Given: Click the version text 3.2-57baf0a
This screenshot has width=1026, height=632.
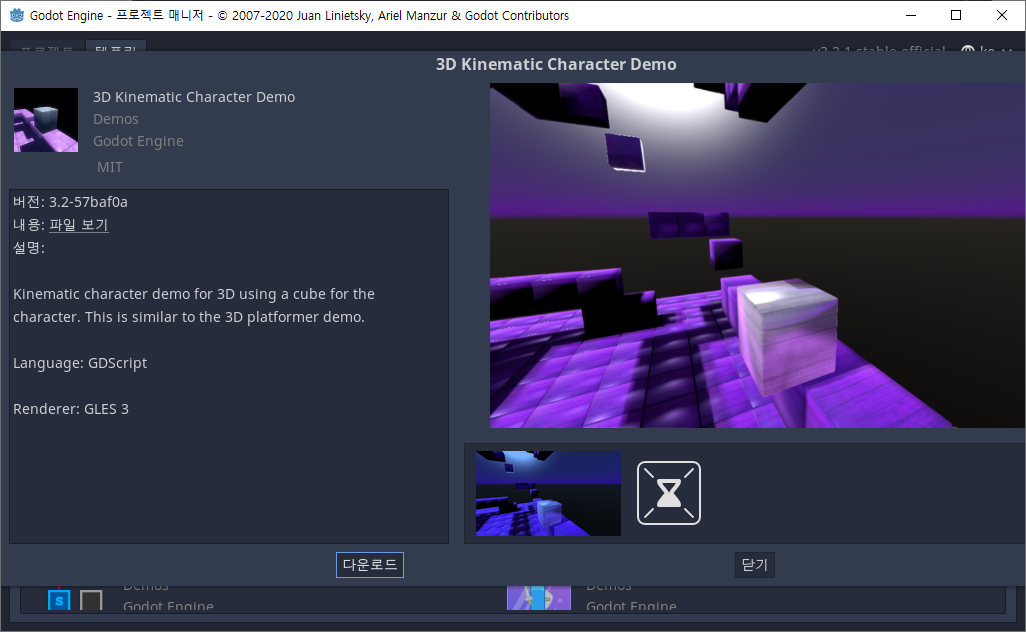Looking at the screenshot, I should click(88, 202).
